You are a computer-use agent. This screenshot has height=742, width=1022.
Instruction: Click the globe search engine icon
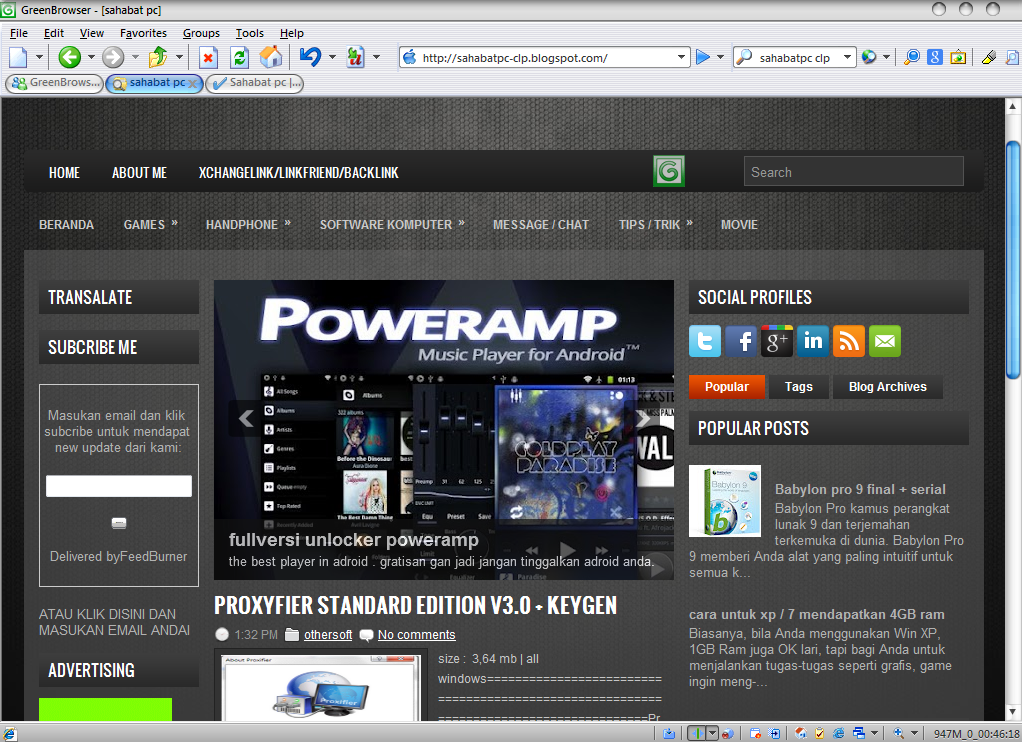coord(869,57)
